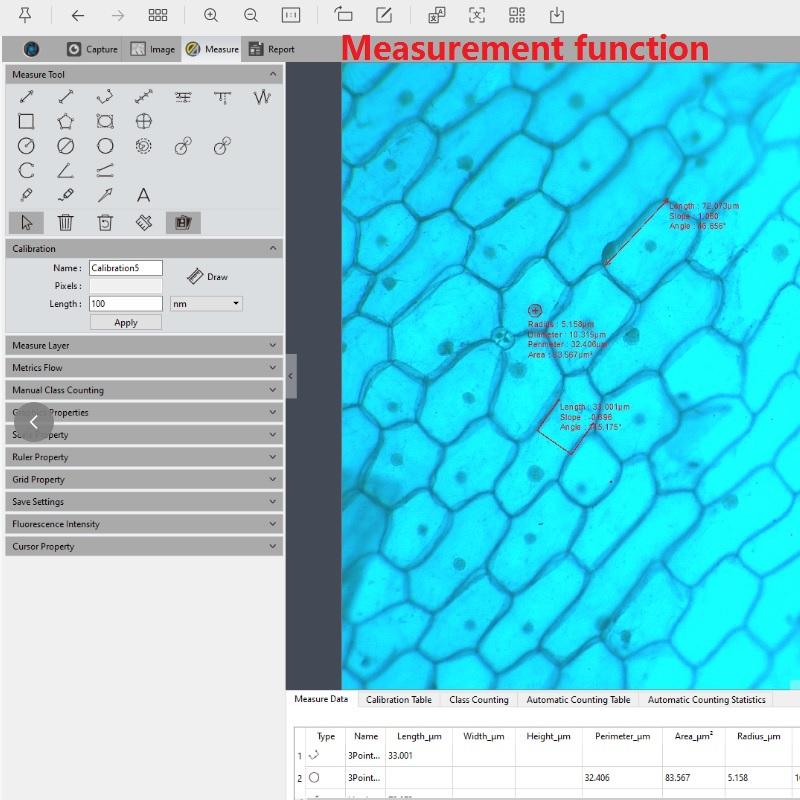The image size is (800, 800).
Task: Select the polygon measure tool
Action: coord(65,121)
